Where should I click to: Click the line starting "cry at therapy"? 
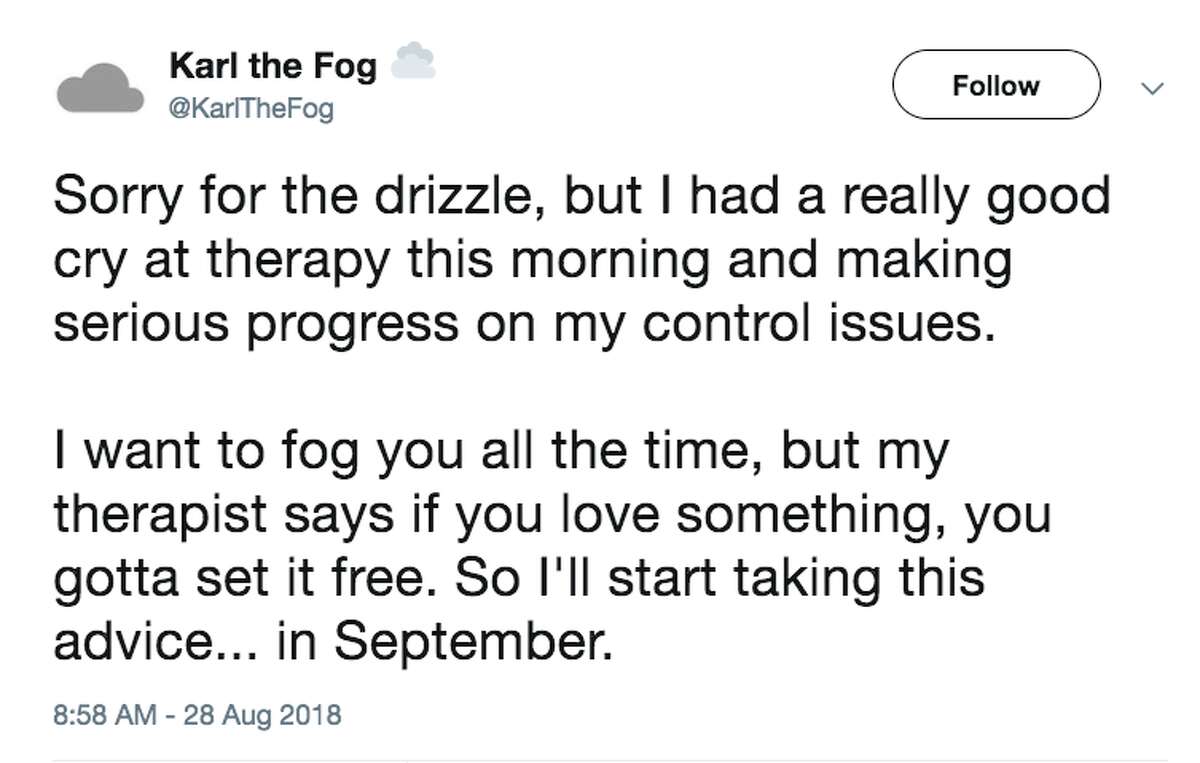(x=530, y=261)
